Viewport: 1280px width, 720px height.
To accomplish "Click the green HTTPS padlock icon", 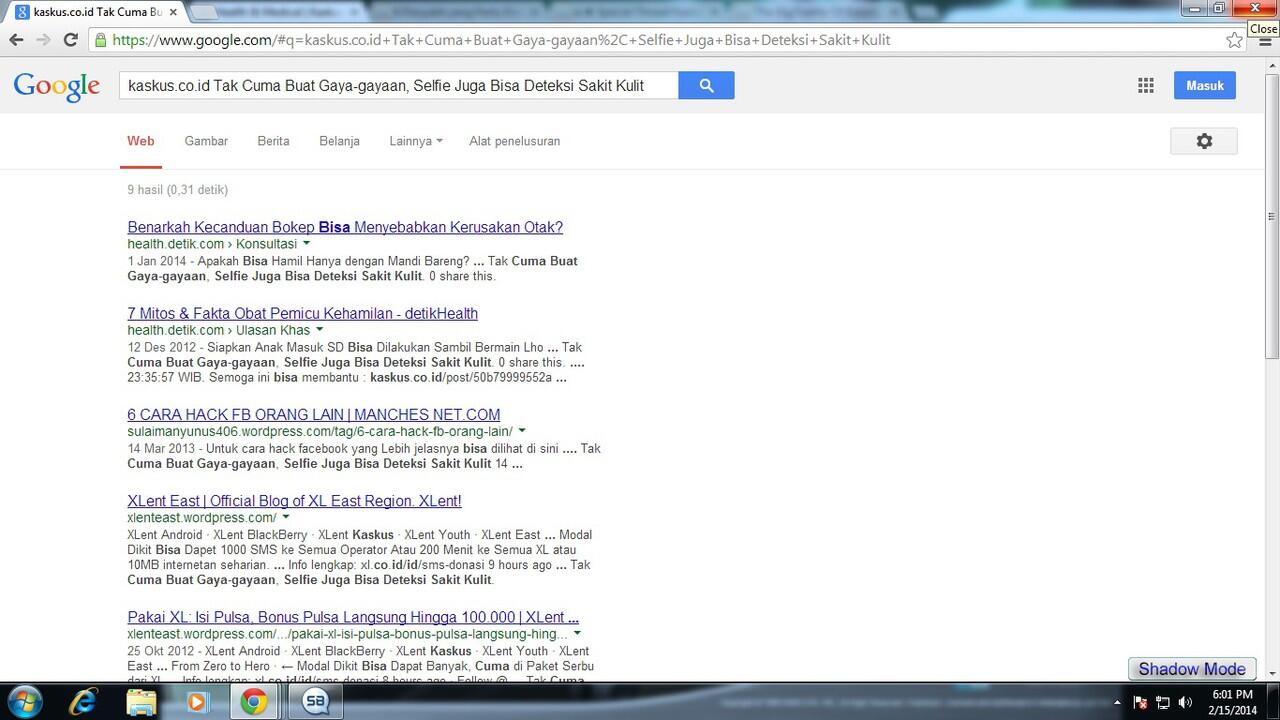I will click(x=100, y=40).
